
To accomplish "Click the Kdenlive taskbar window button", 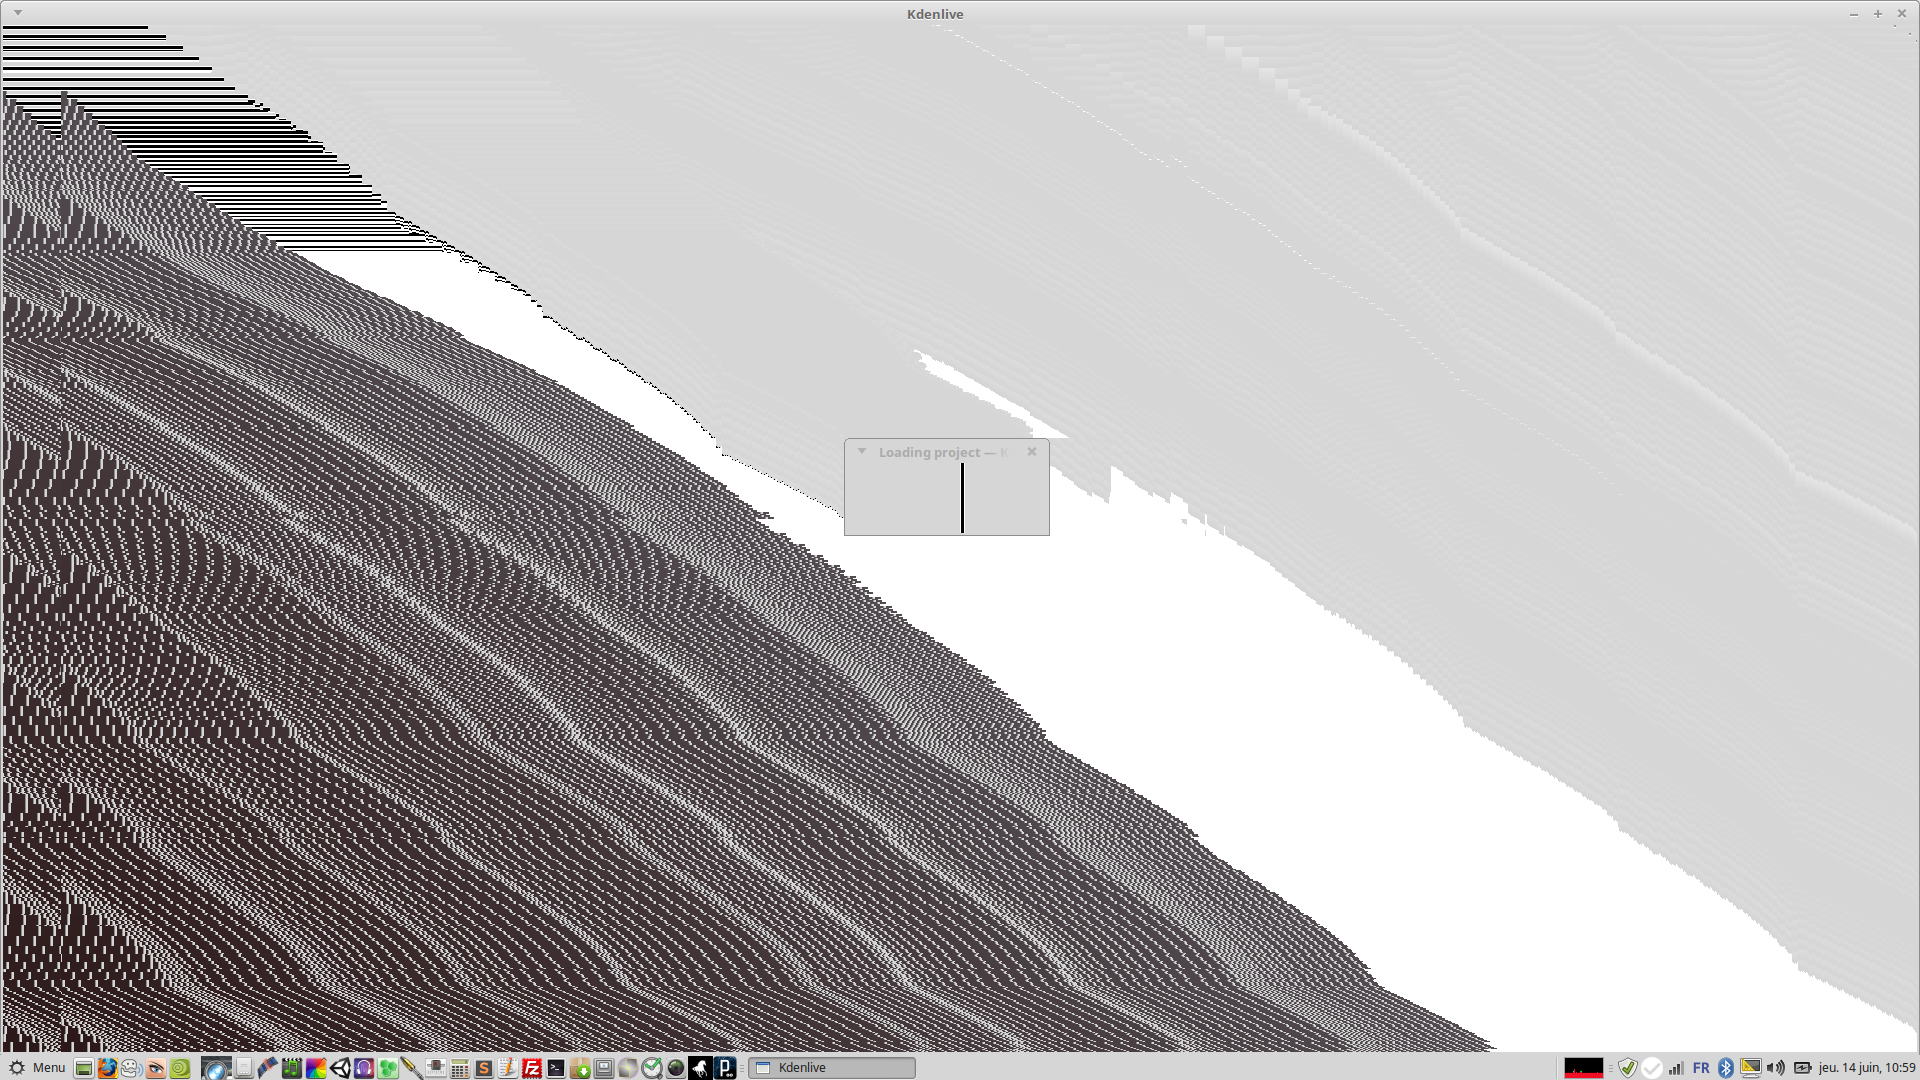I will pyautogui.click(x=832, y=1067).
